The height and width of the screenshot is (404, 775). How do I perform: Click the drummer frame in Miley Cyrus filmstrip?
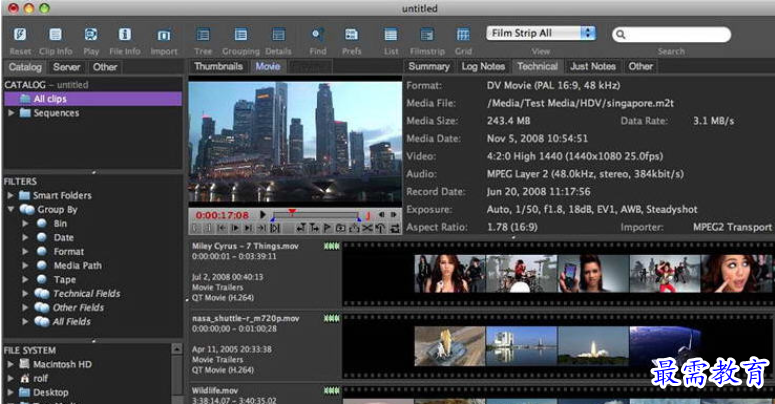521,273
